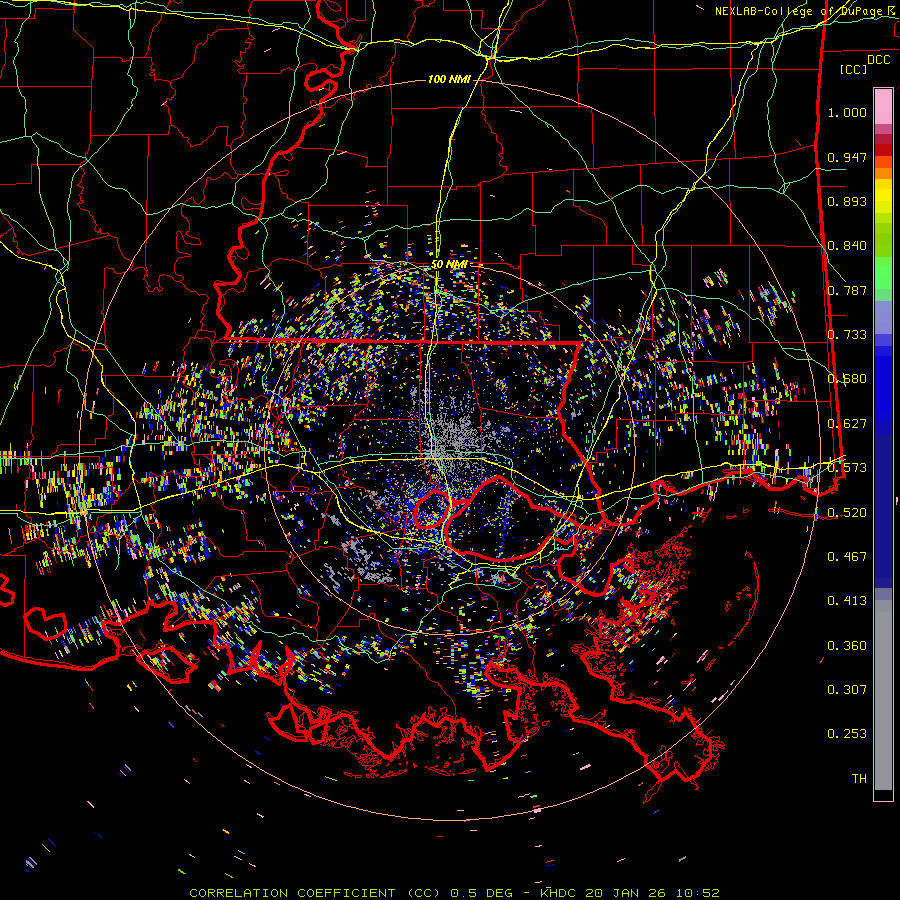Click the 0.520 color scale value
This screenshot has height=900, width=900.
(847, 513)
